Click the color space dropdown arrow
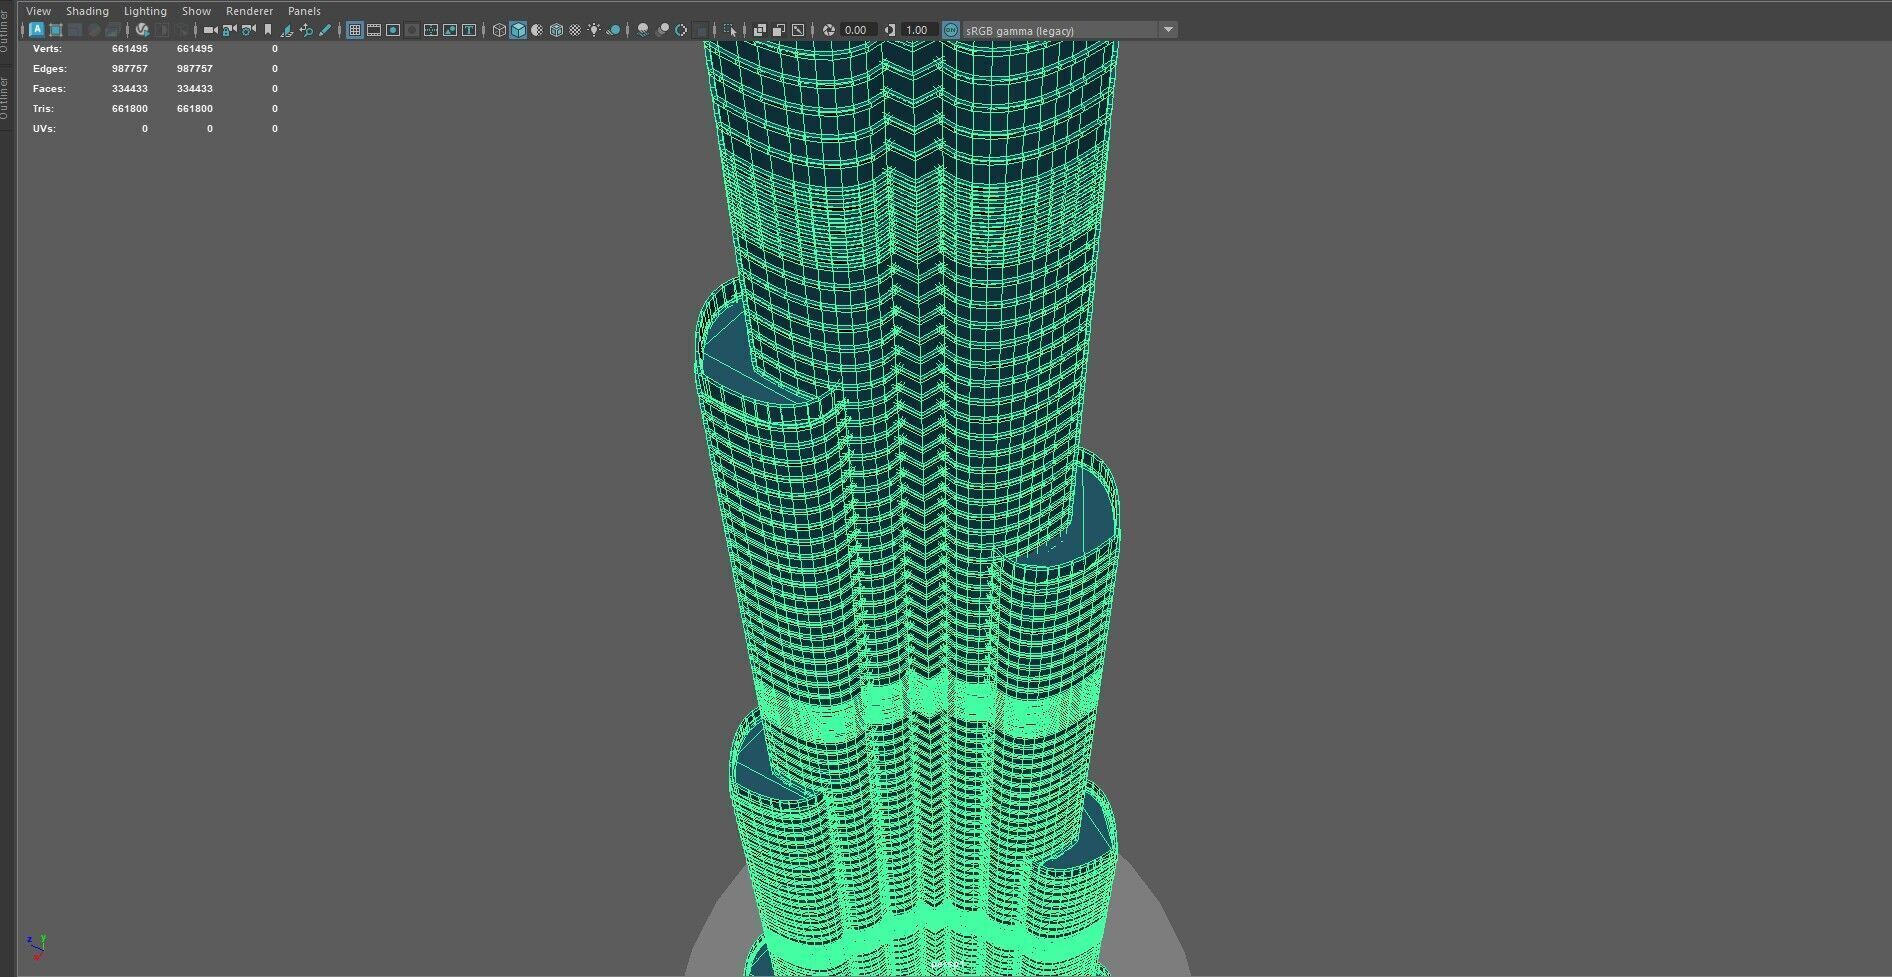The image size is (1892, 977). coord(1168,30)
